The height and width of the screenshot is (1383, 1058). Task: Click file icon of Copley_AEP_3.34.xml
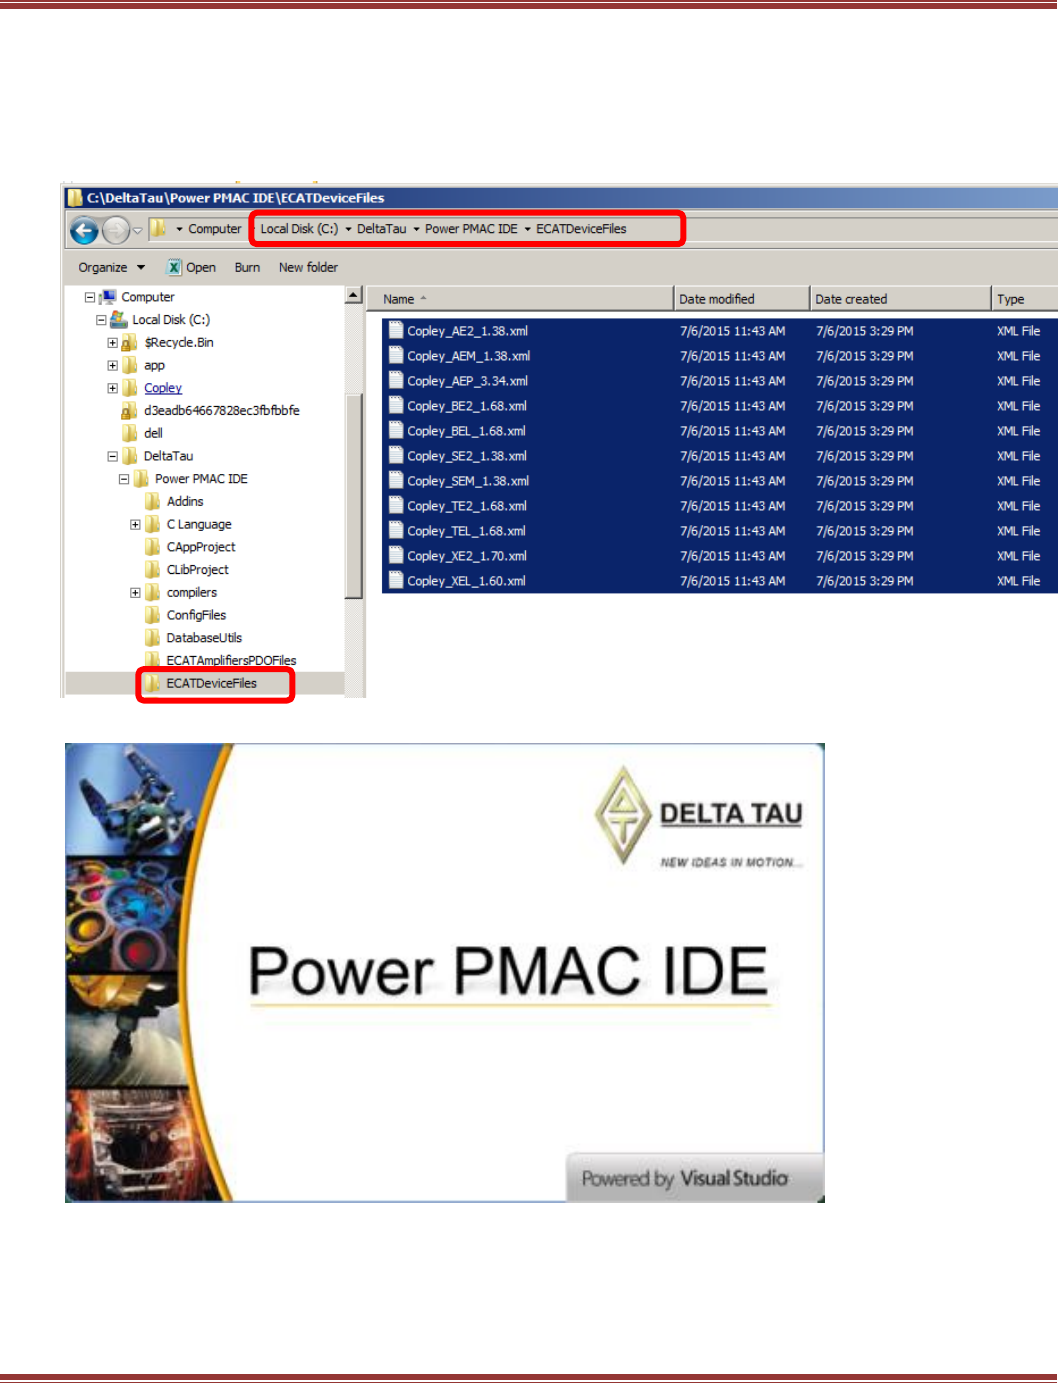(x=396, y=380)
